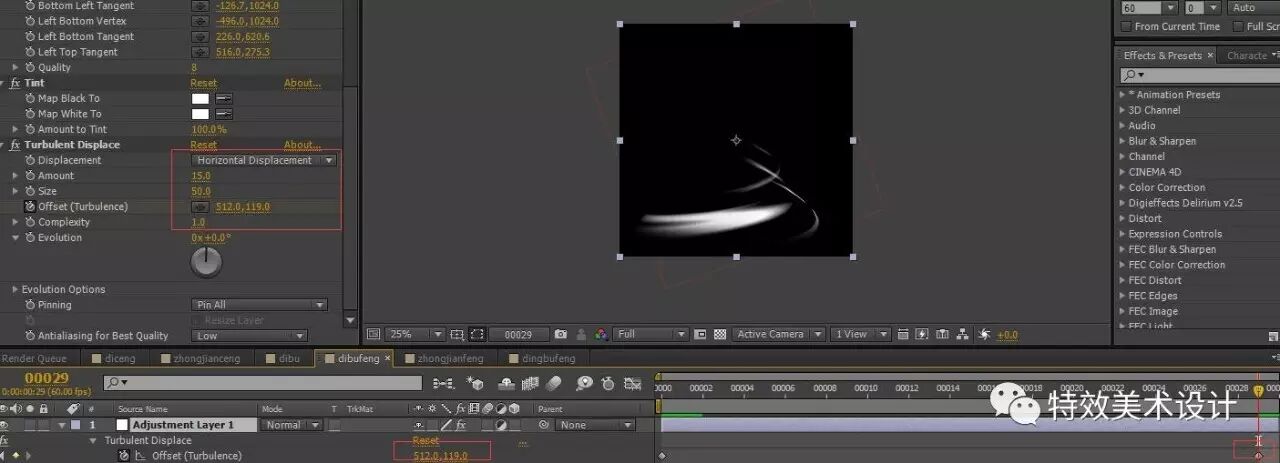Click the Map White To eyedropper
The width and height of the screenshot is (1280, 463).
(x=224, y=114)
